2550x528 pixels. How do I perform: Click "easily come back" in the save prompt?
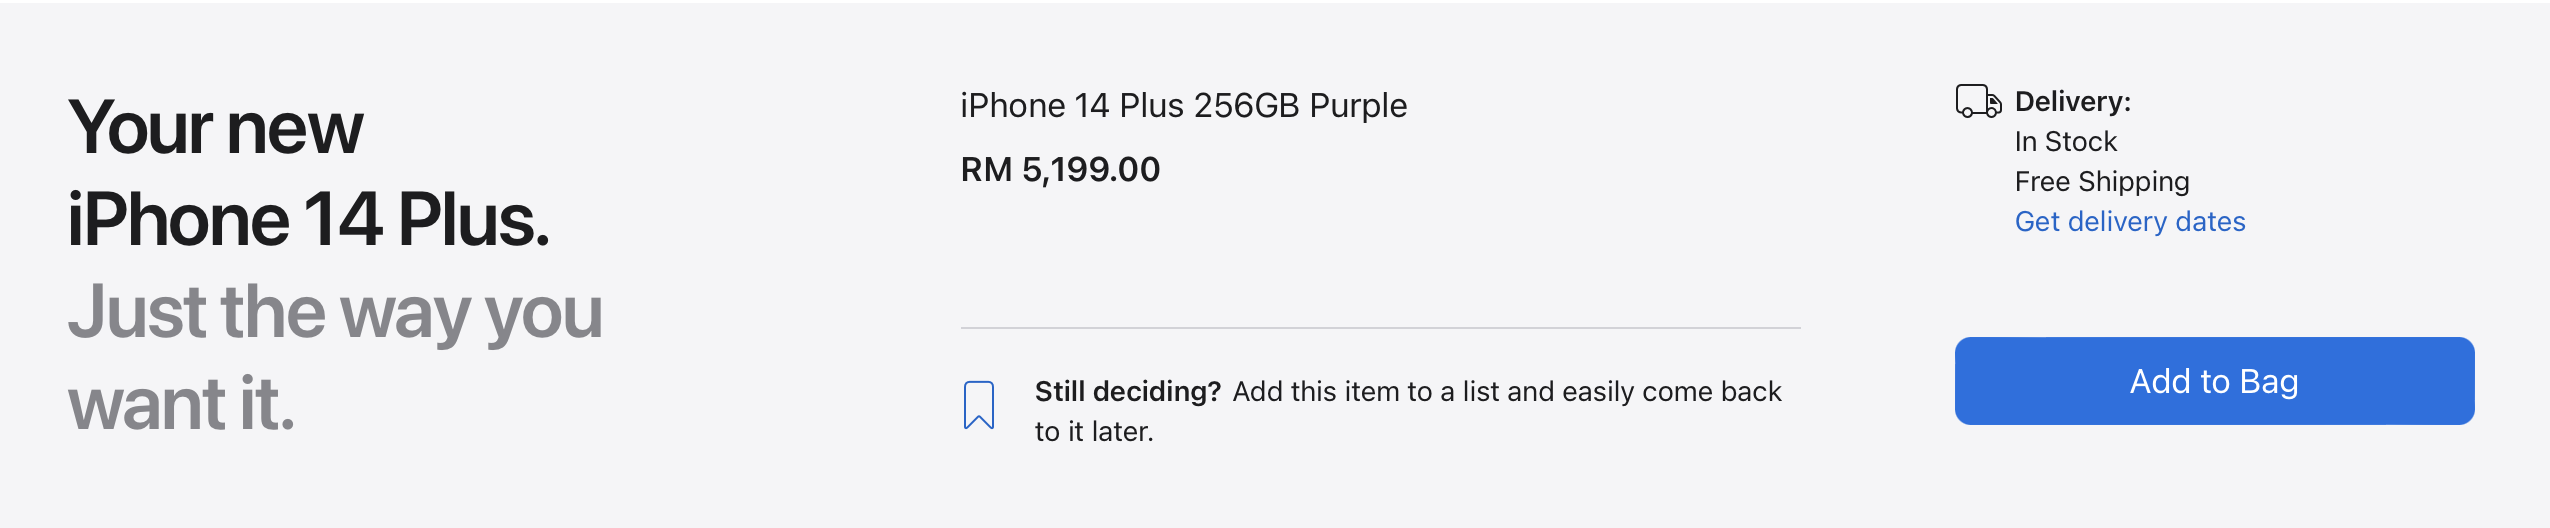(x=1671, y=391)
